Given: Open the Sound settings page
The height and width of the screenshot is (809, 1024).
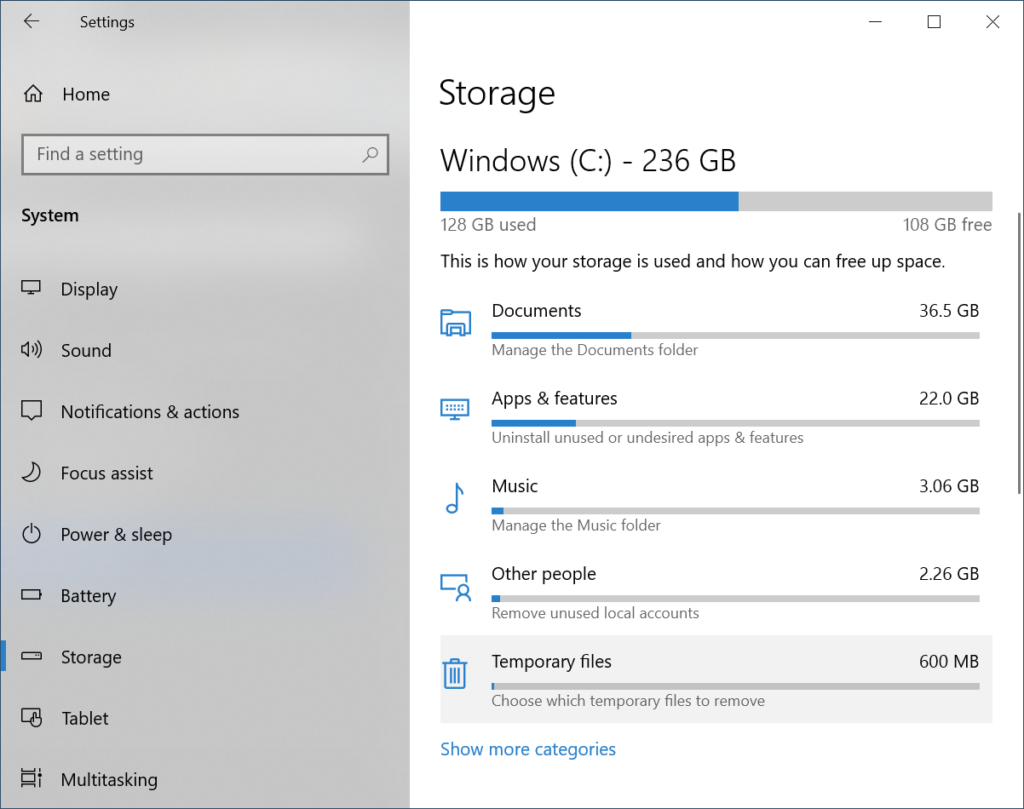Looking at the screenshot, I should point(205,350).
